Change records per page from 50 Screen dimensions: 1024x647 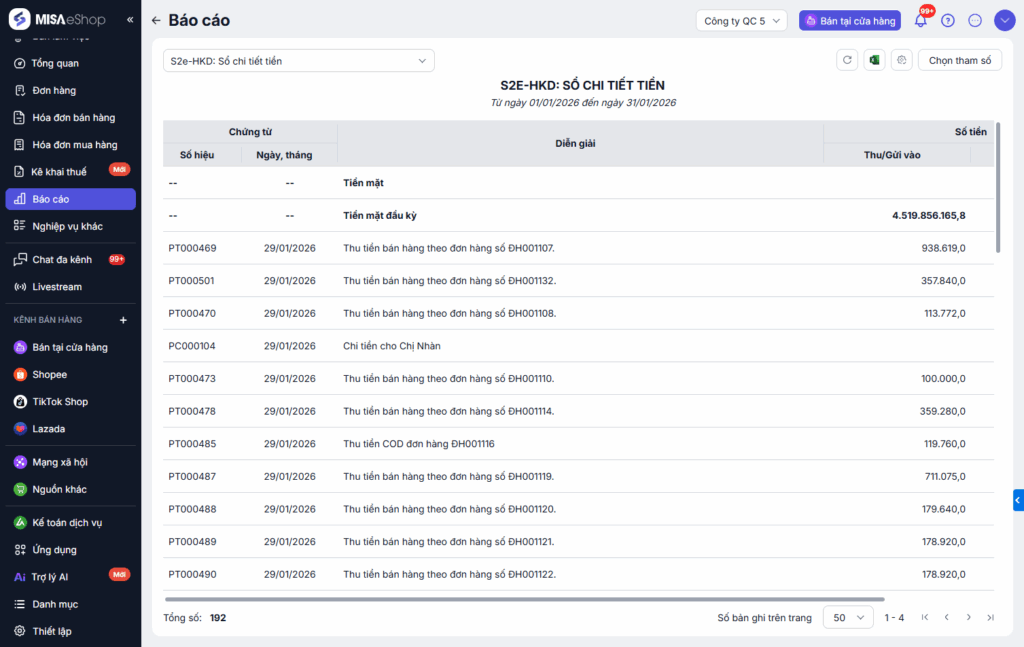847,618
